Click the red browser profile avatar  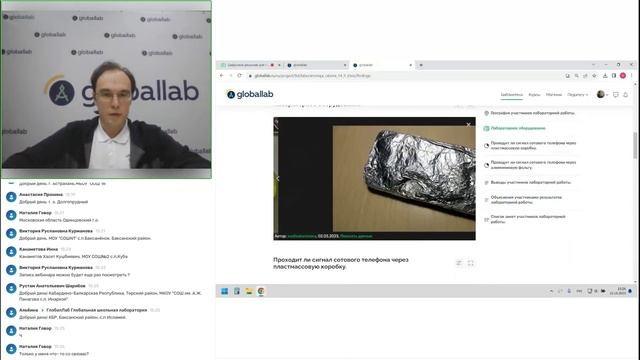pos(623,76)
